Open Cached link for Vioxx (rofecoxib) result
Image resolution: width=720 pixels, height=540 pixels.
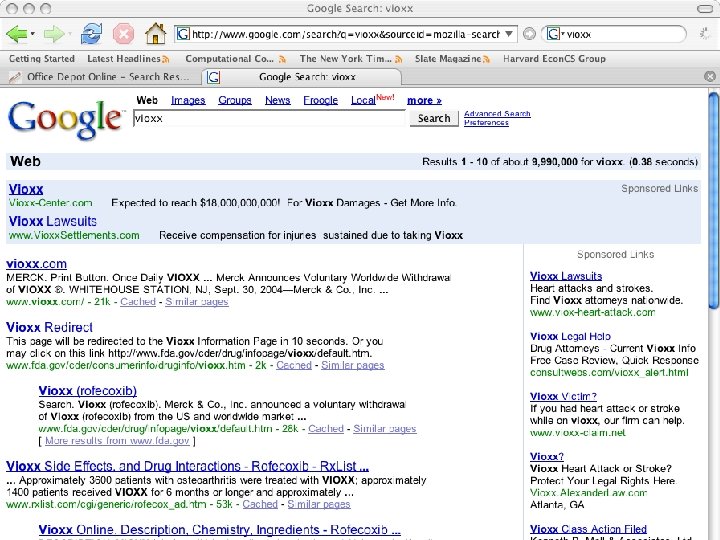coord(326,428)
